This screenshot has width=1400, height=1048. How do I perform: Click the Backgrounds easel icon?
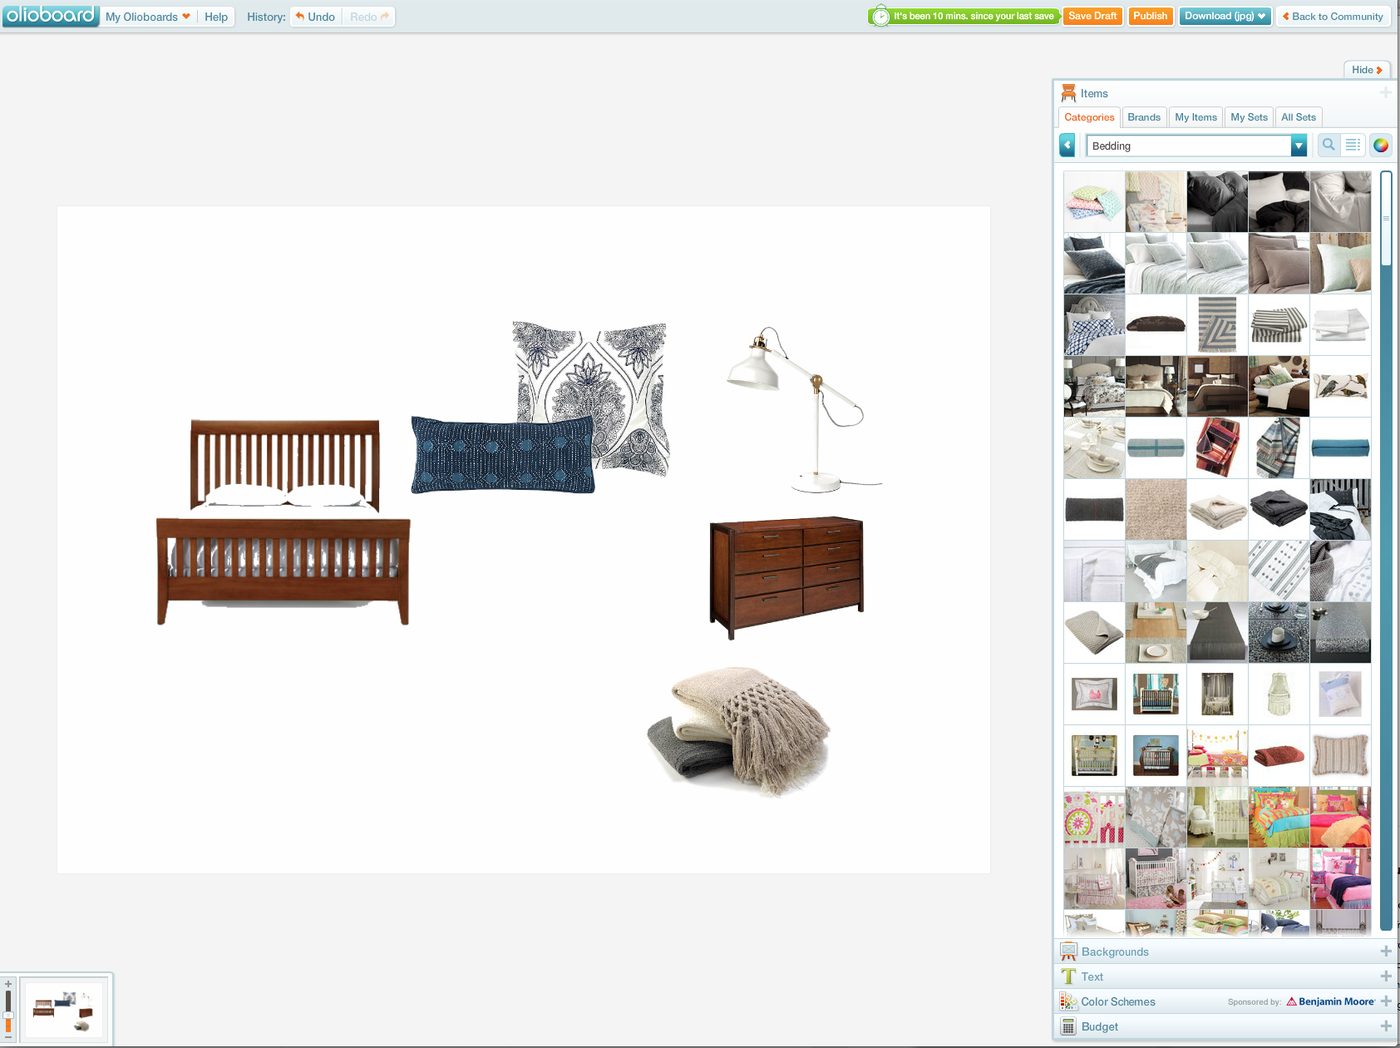(x=1068, y=951)
